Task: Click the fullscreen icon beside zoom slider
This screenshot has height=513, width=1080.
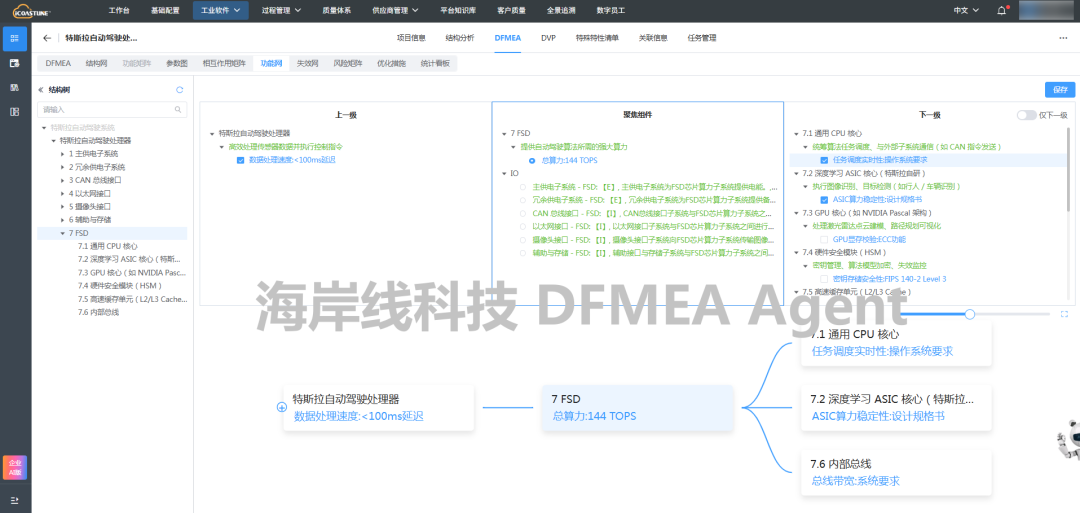Action: pos(1064,314)
